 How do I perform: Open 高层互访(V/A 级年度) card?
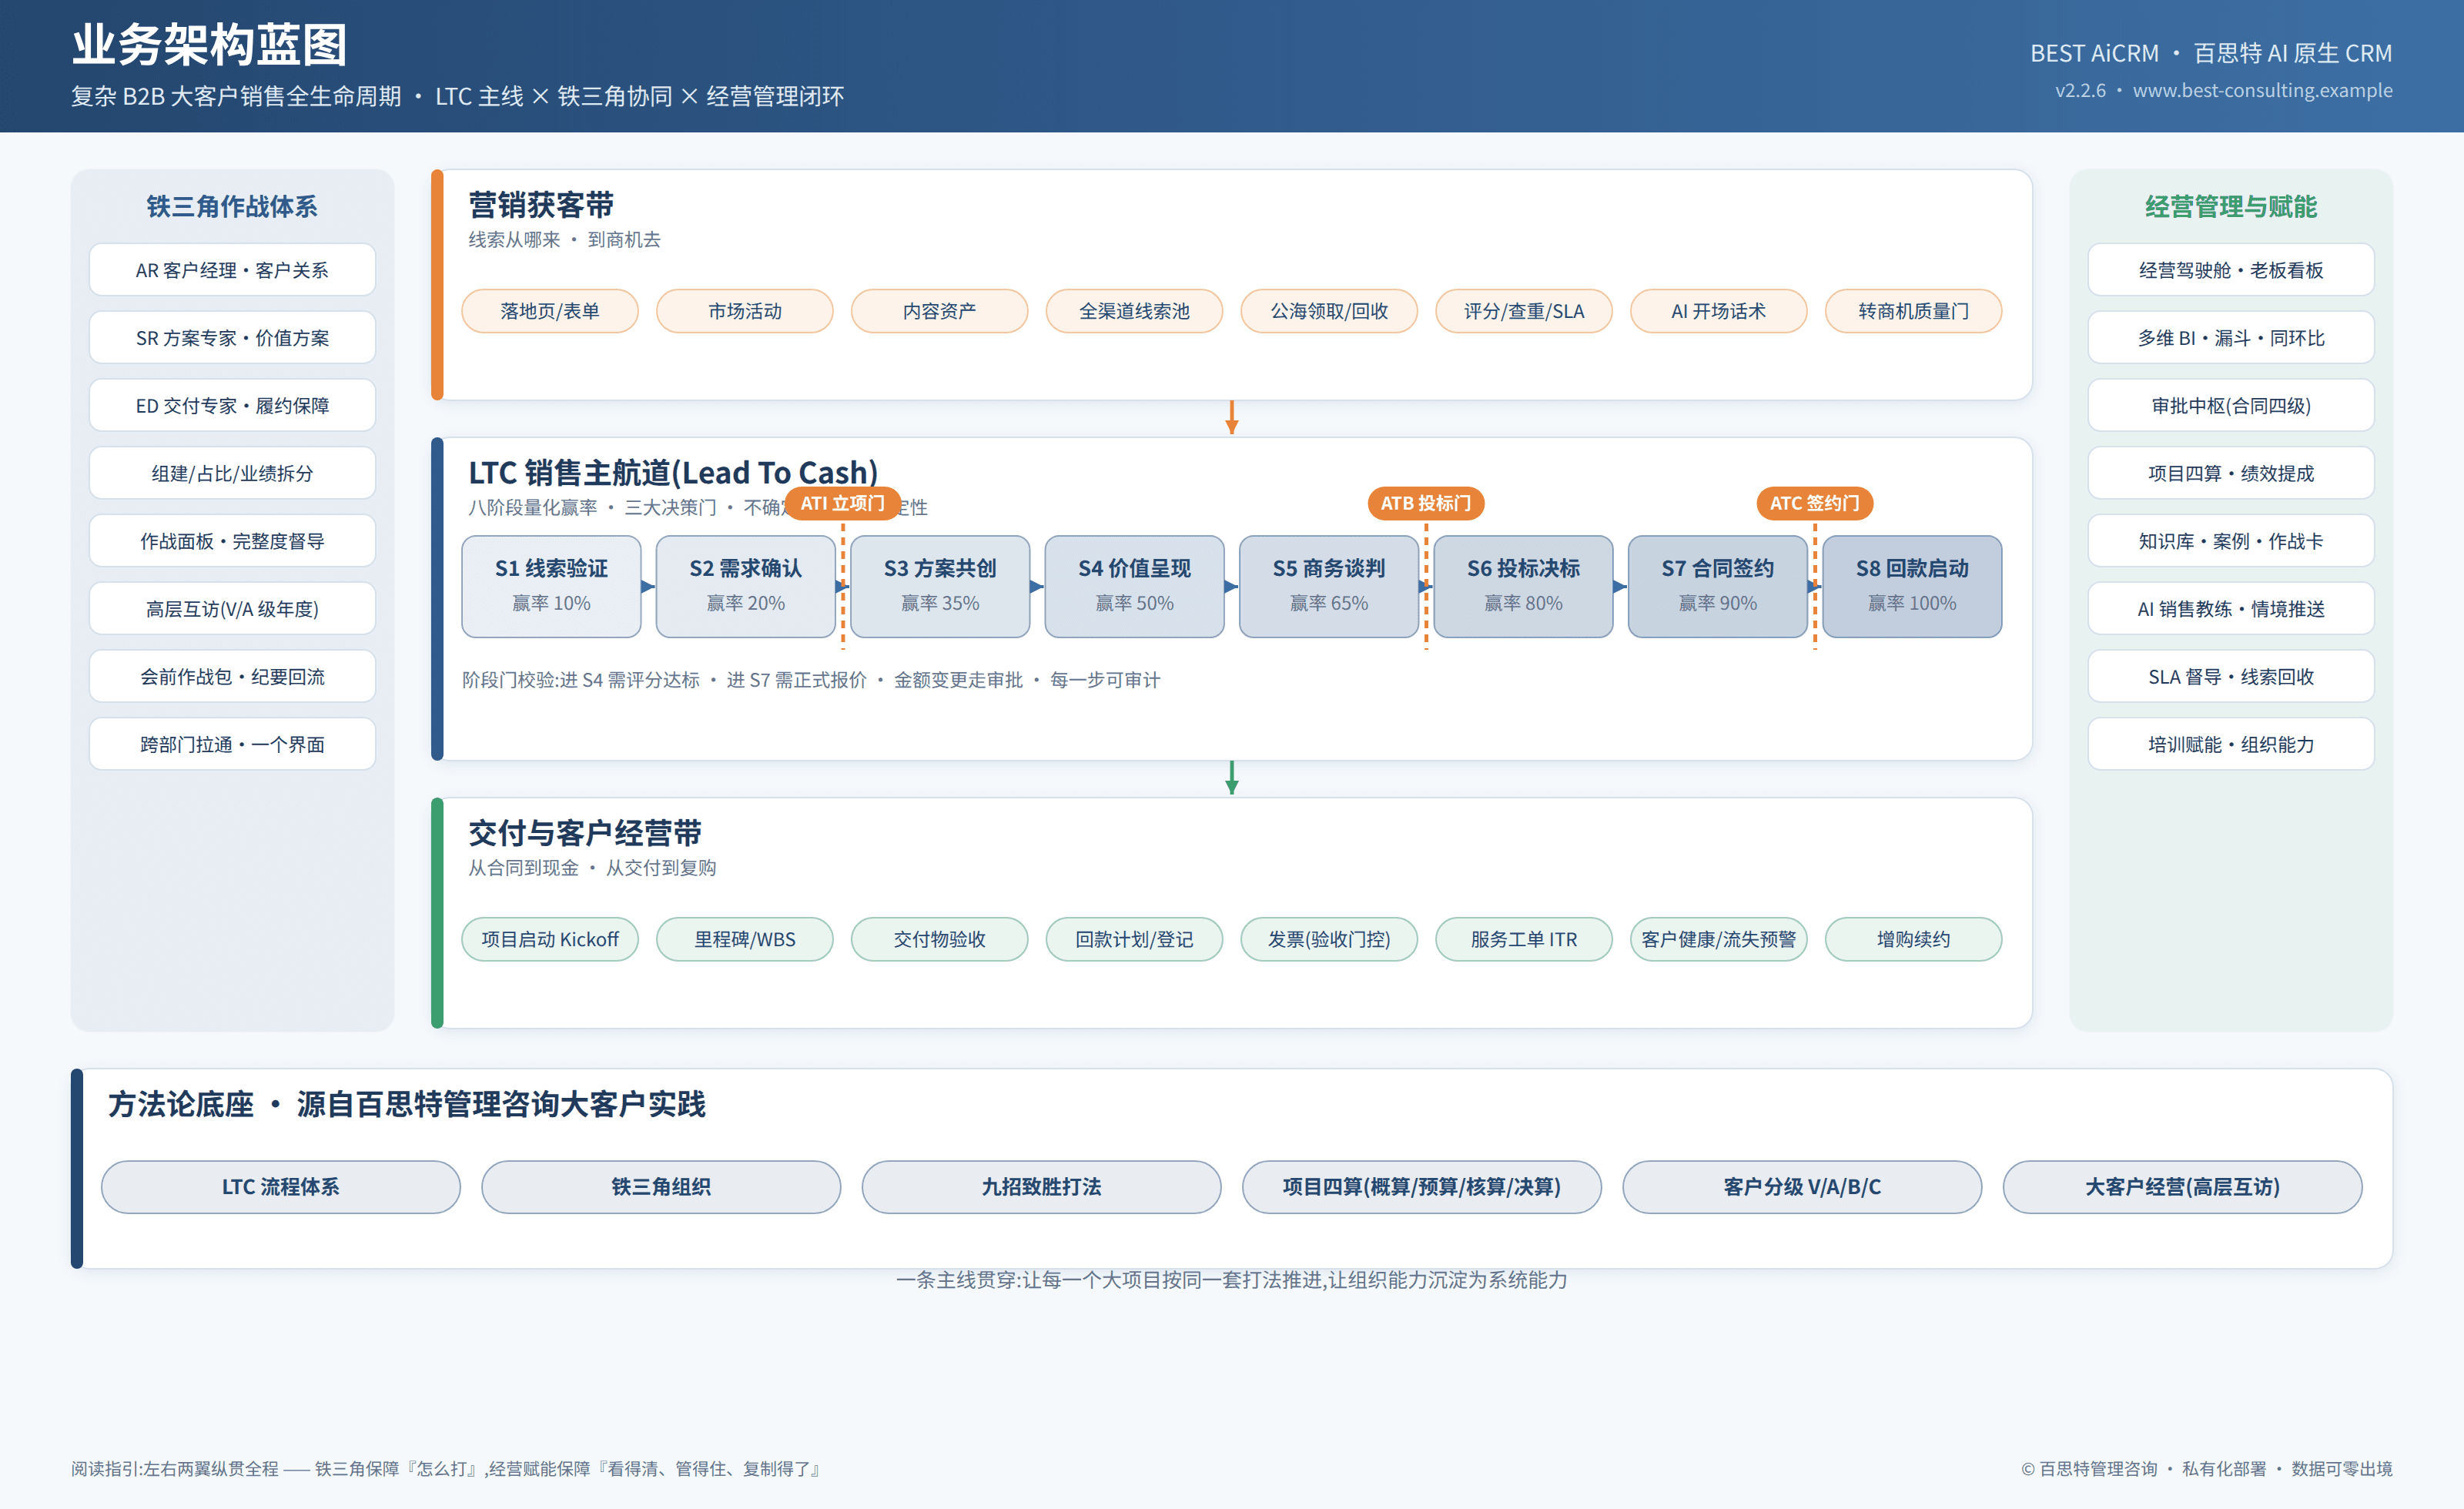232,609
